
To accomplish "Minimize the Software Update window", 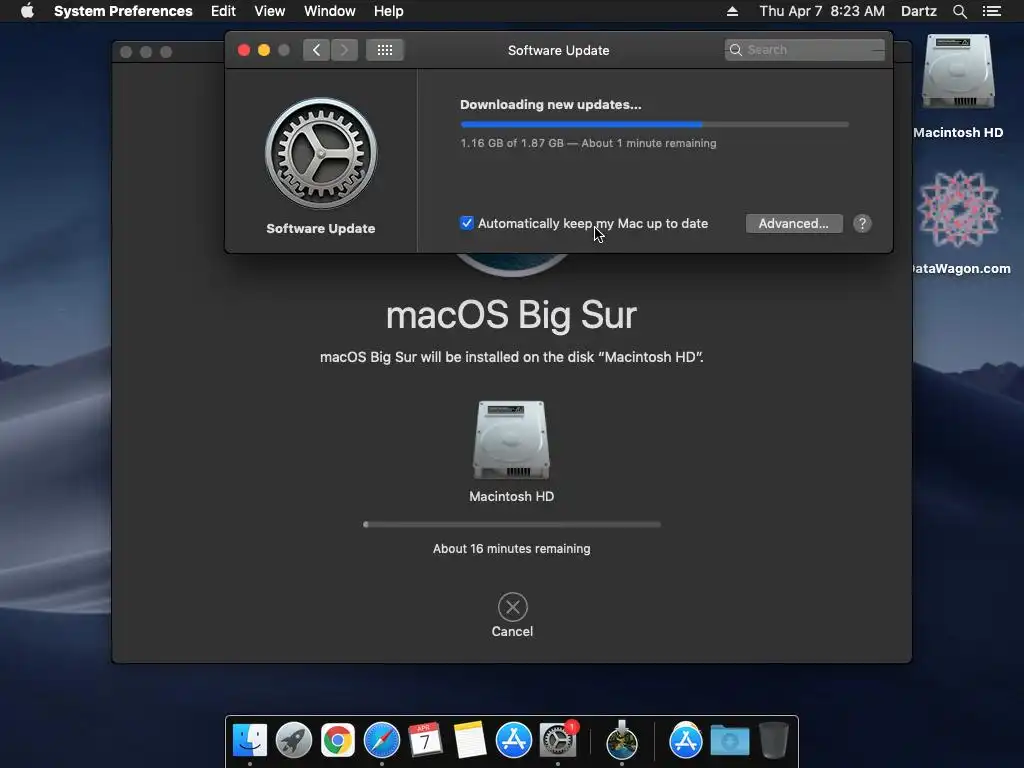I will tap(264, 50).
